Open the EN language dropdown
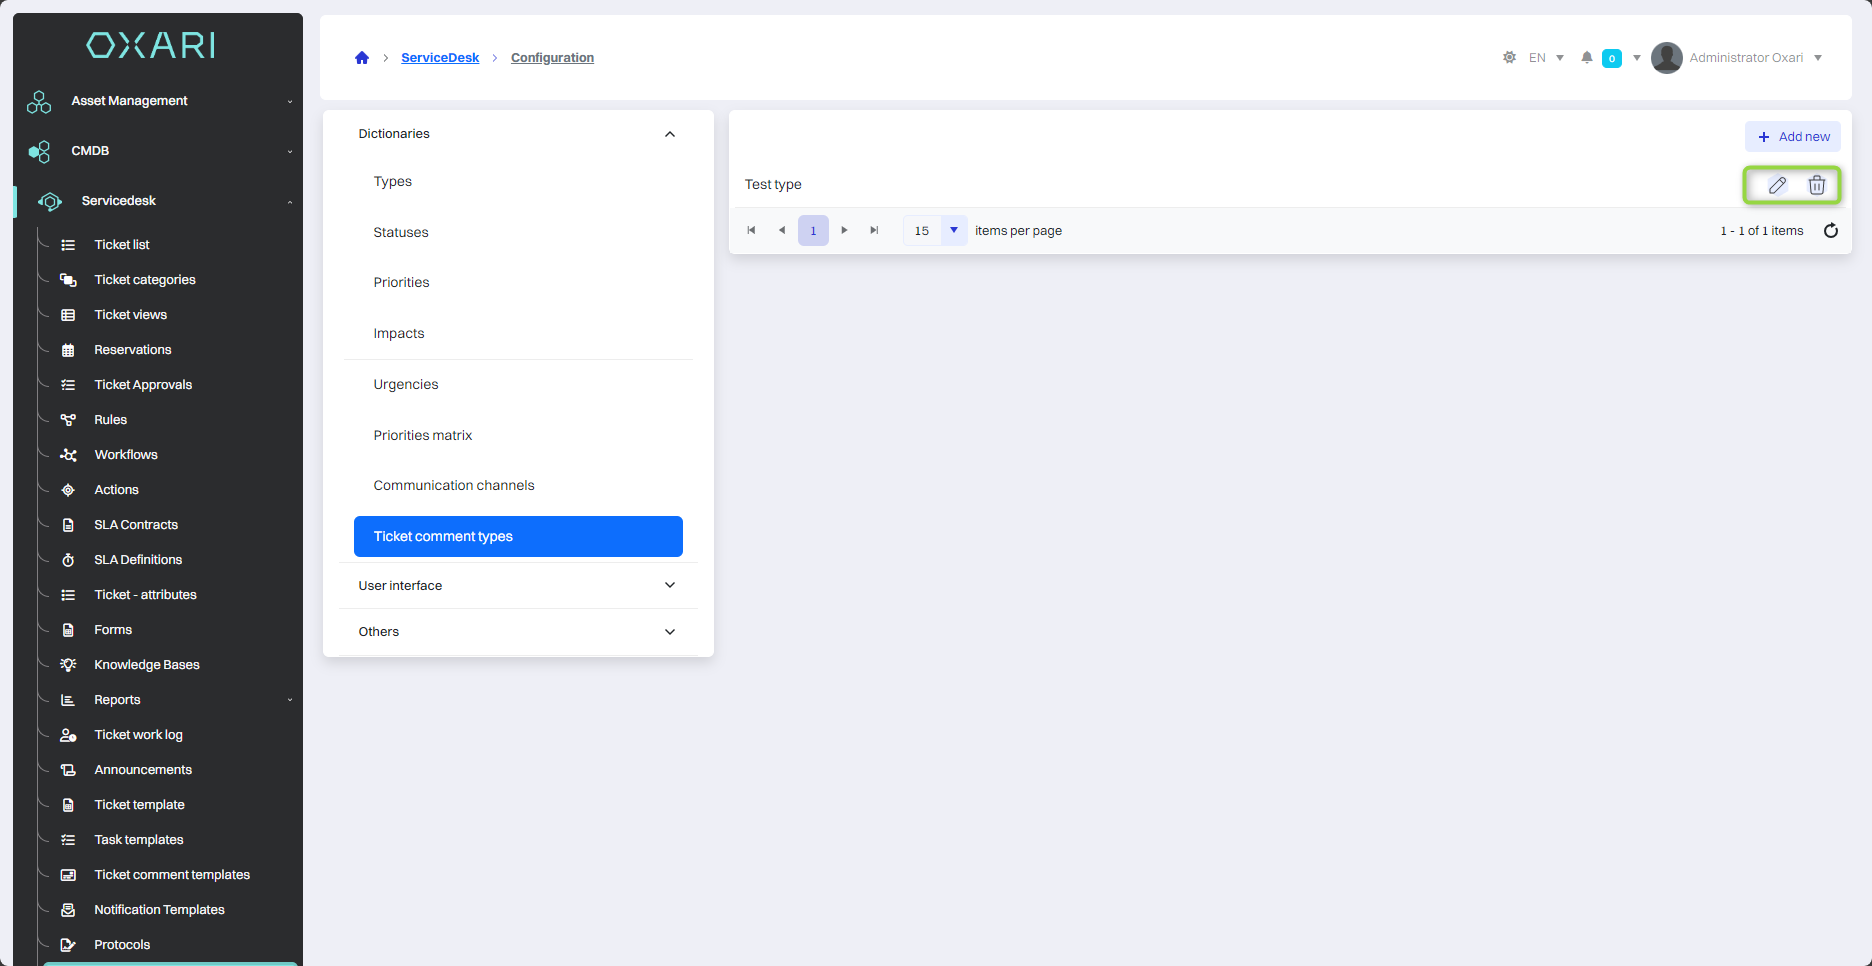1872x966 pixels. pos(1546,58)
